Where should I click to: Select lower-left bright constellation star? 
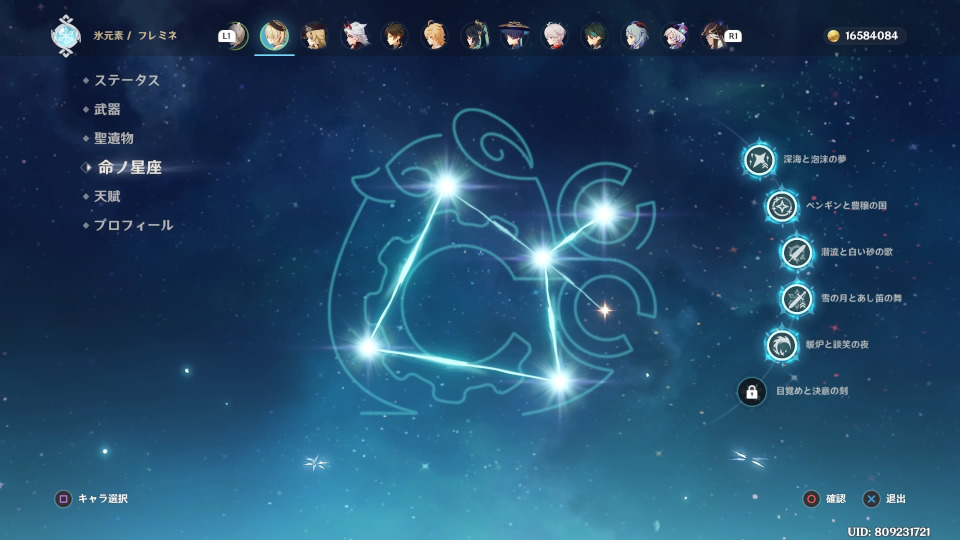tap(368, 347)
